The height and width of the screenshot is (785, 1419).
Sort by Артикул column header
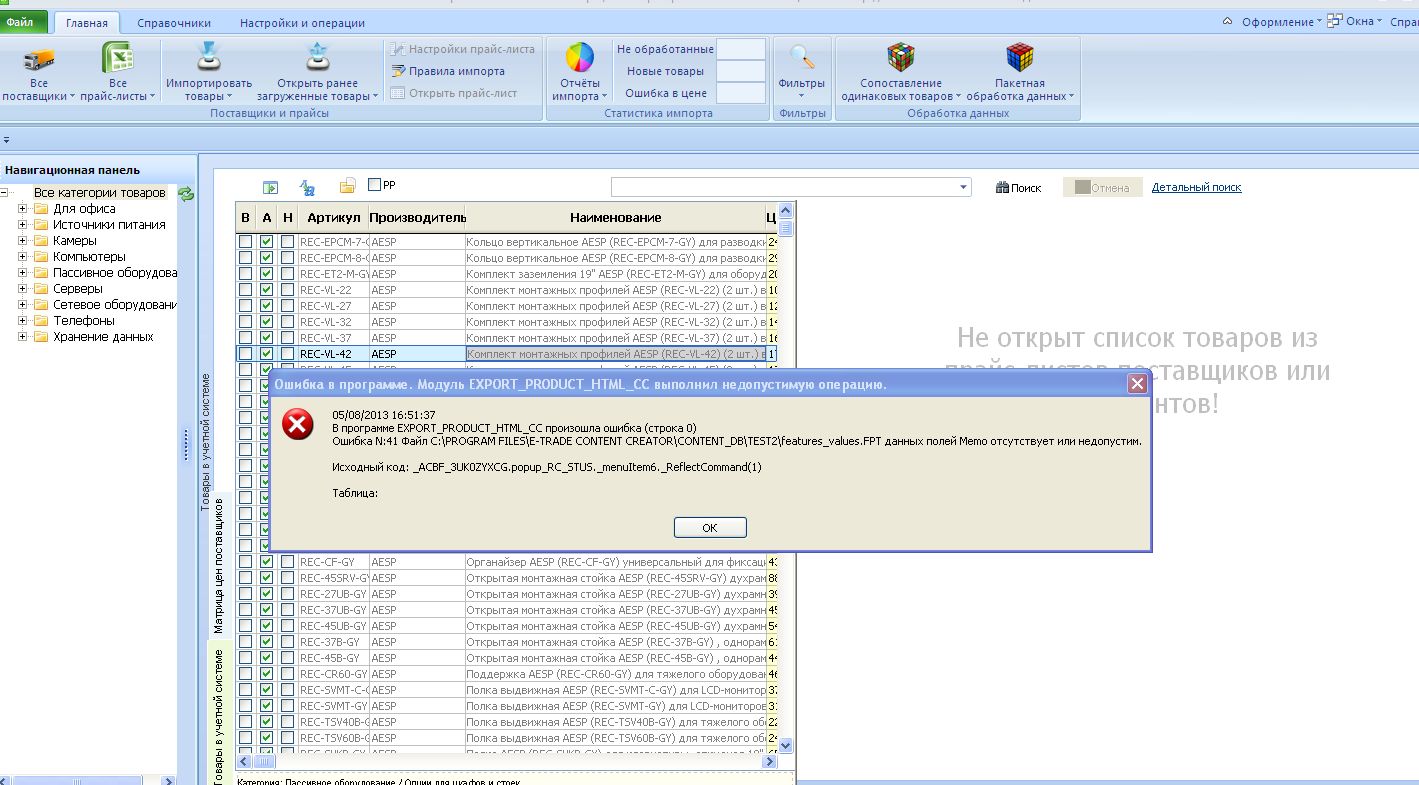(x=333, y=217)
